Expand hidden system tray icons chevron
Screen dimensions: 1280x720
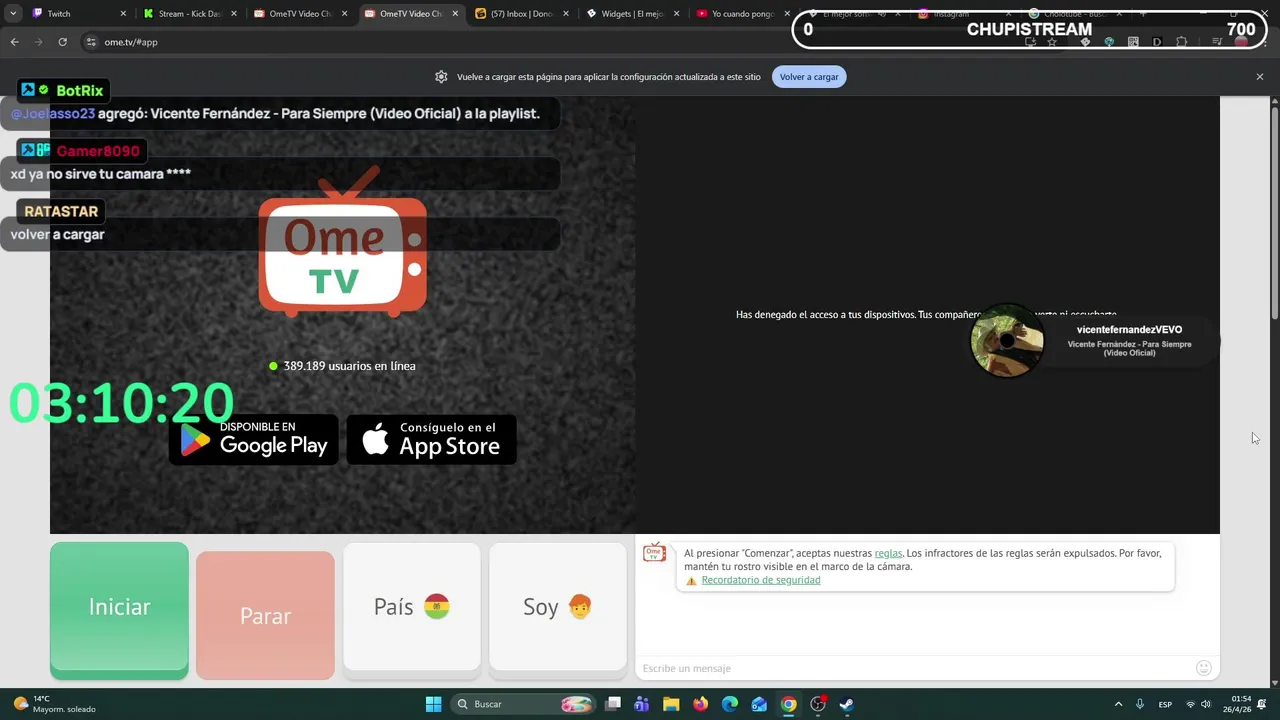(x=1117, y=704)
